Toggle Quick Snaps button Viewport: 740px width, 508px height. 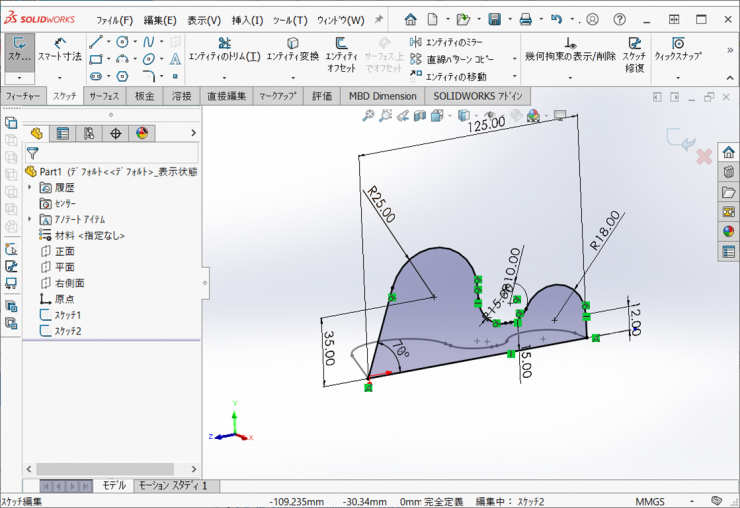coord(677,50)
